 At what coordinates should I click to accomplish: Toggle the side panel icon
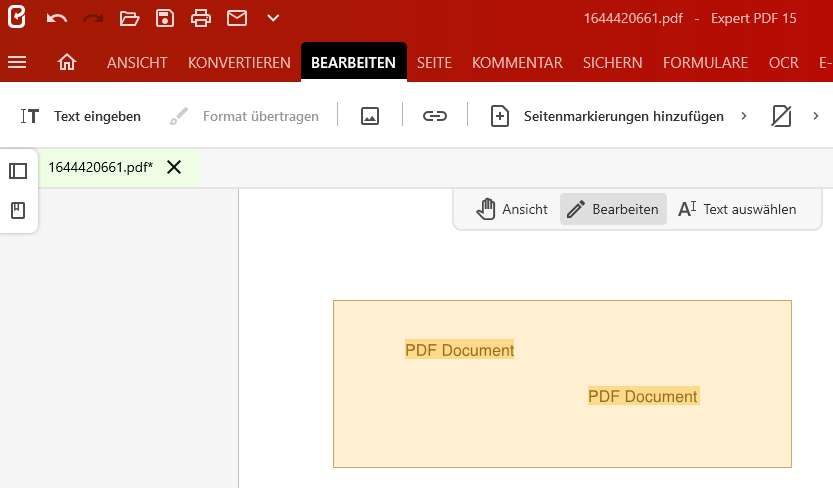pos(18,171)
